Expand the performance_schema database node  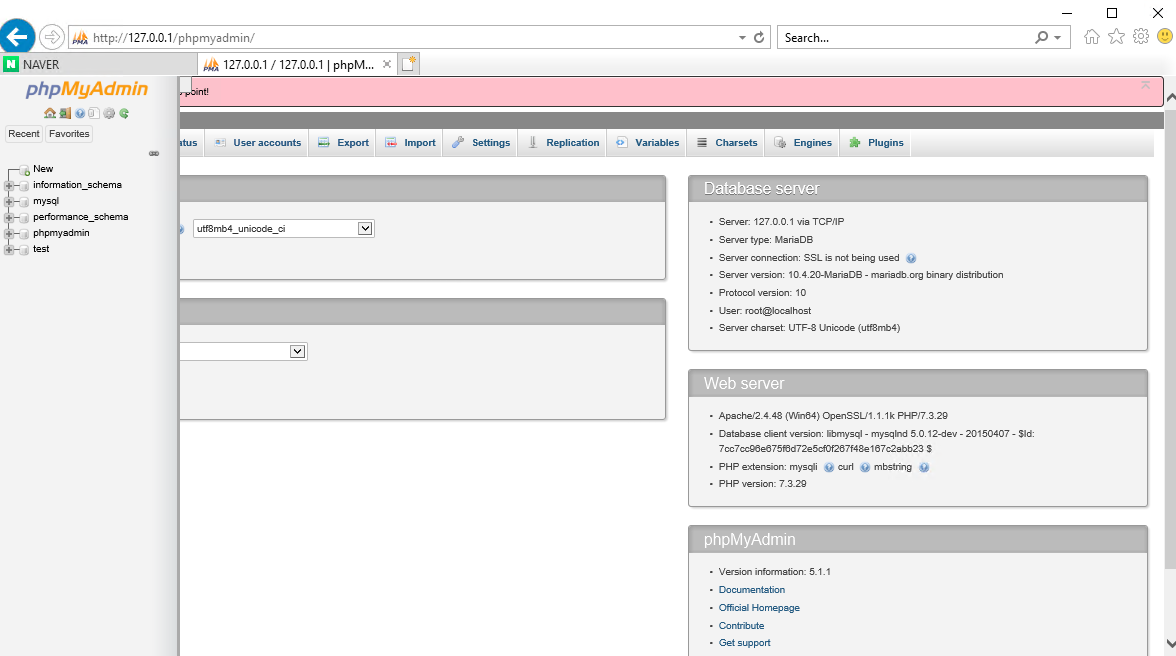click(x=9, y=217)
